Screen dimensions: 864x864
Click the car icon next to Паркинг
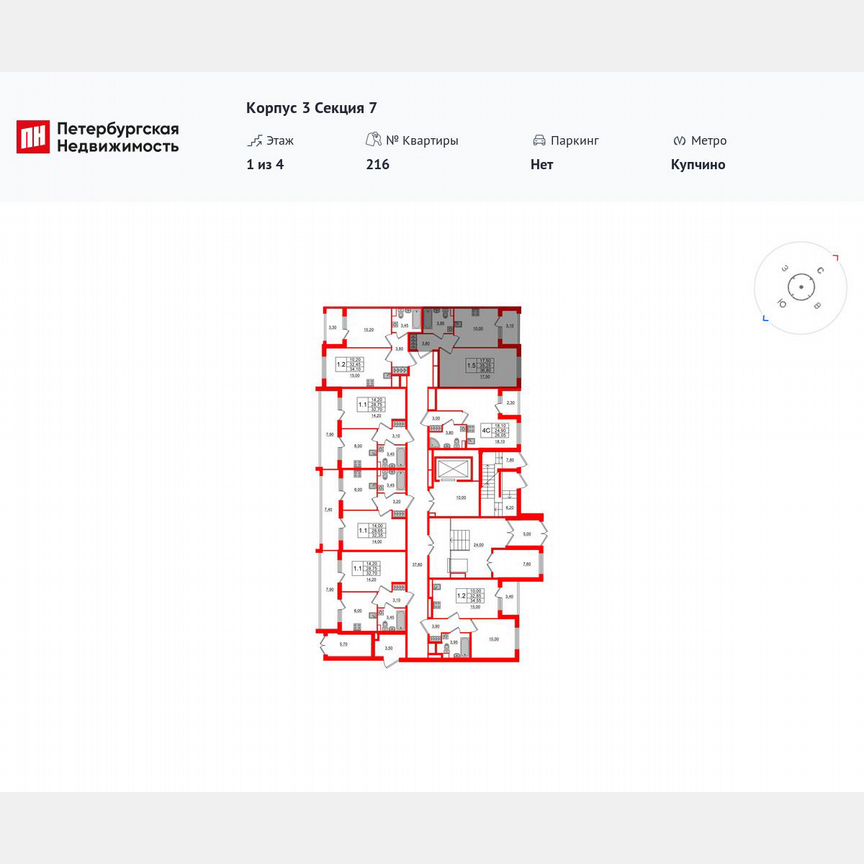pos(539,141)
